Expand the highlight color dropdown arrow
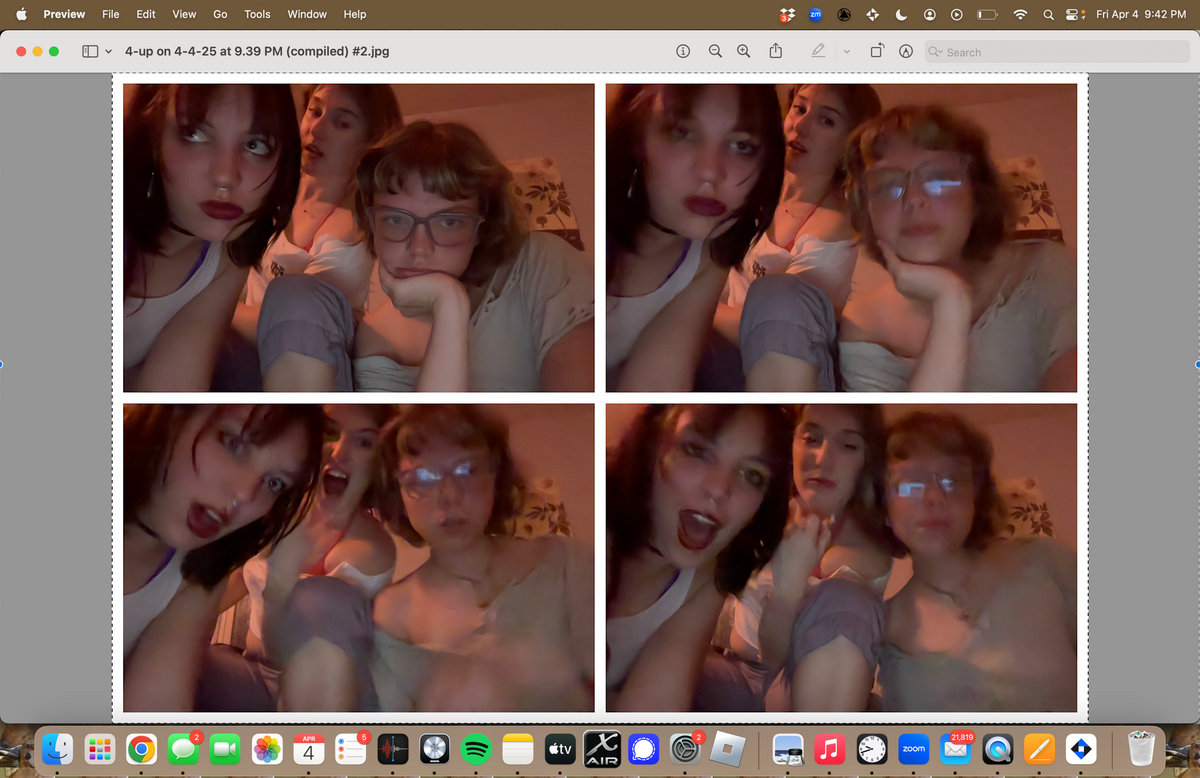 [x=846, y=51]
